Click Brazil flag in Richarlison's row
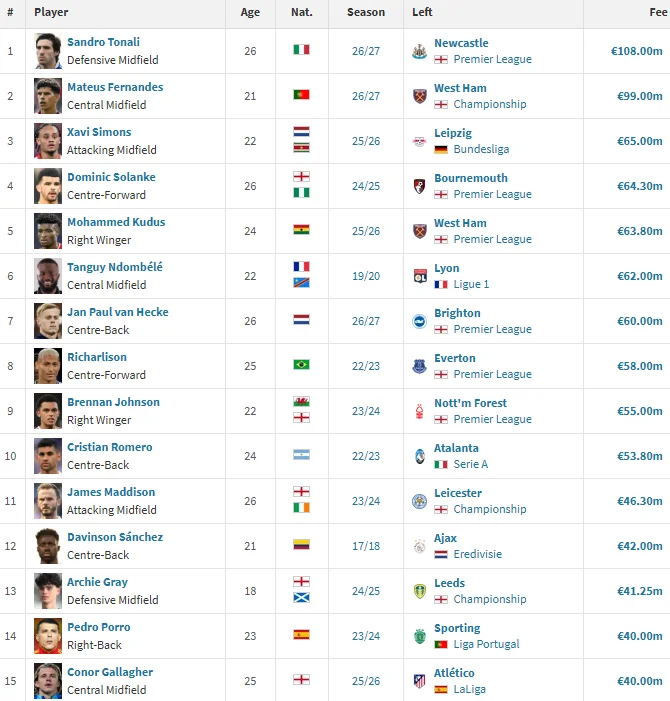Screen dimensions: 670x701 301,365
